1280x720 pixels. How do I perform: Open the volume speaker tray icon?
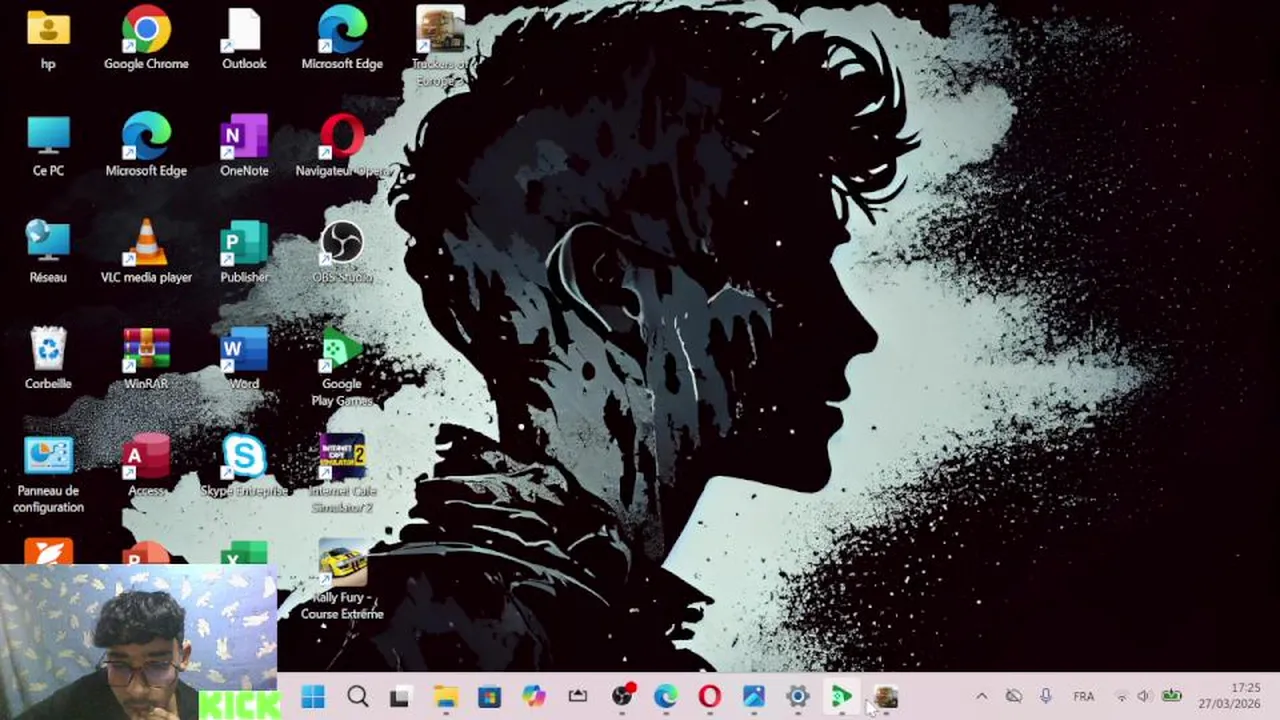pos(1144,697)
